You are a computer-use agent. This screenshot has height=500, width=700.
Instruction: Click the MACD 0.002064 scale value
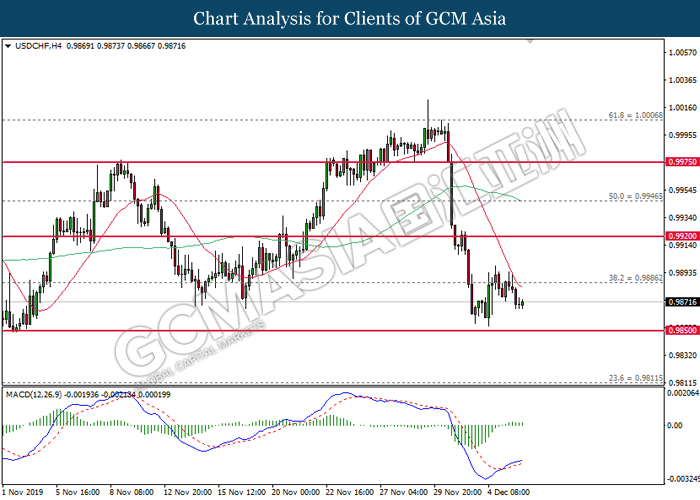[683, 393]
